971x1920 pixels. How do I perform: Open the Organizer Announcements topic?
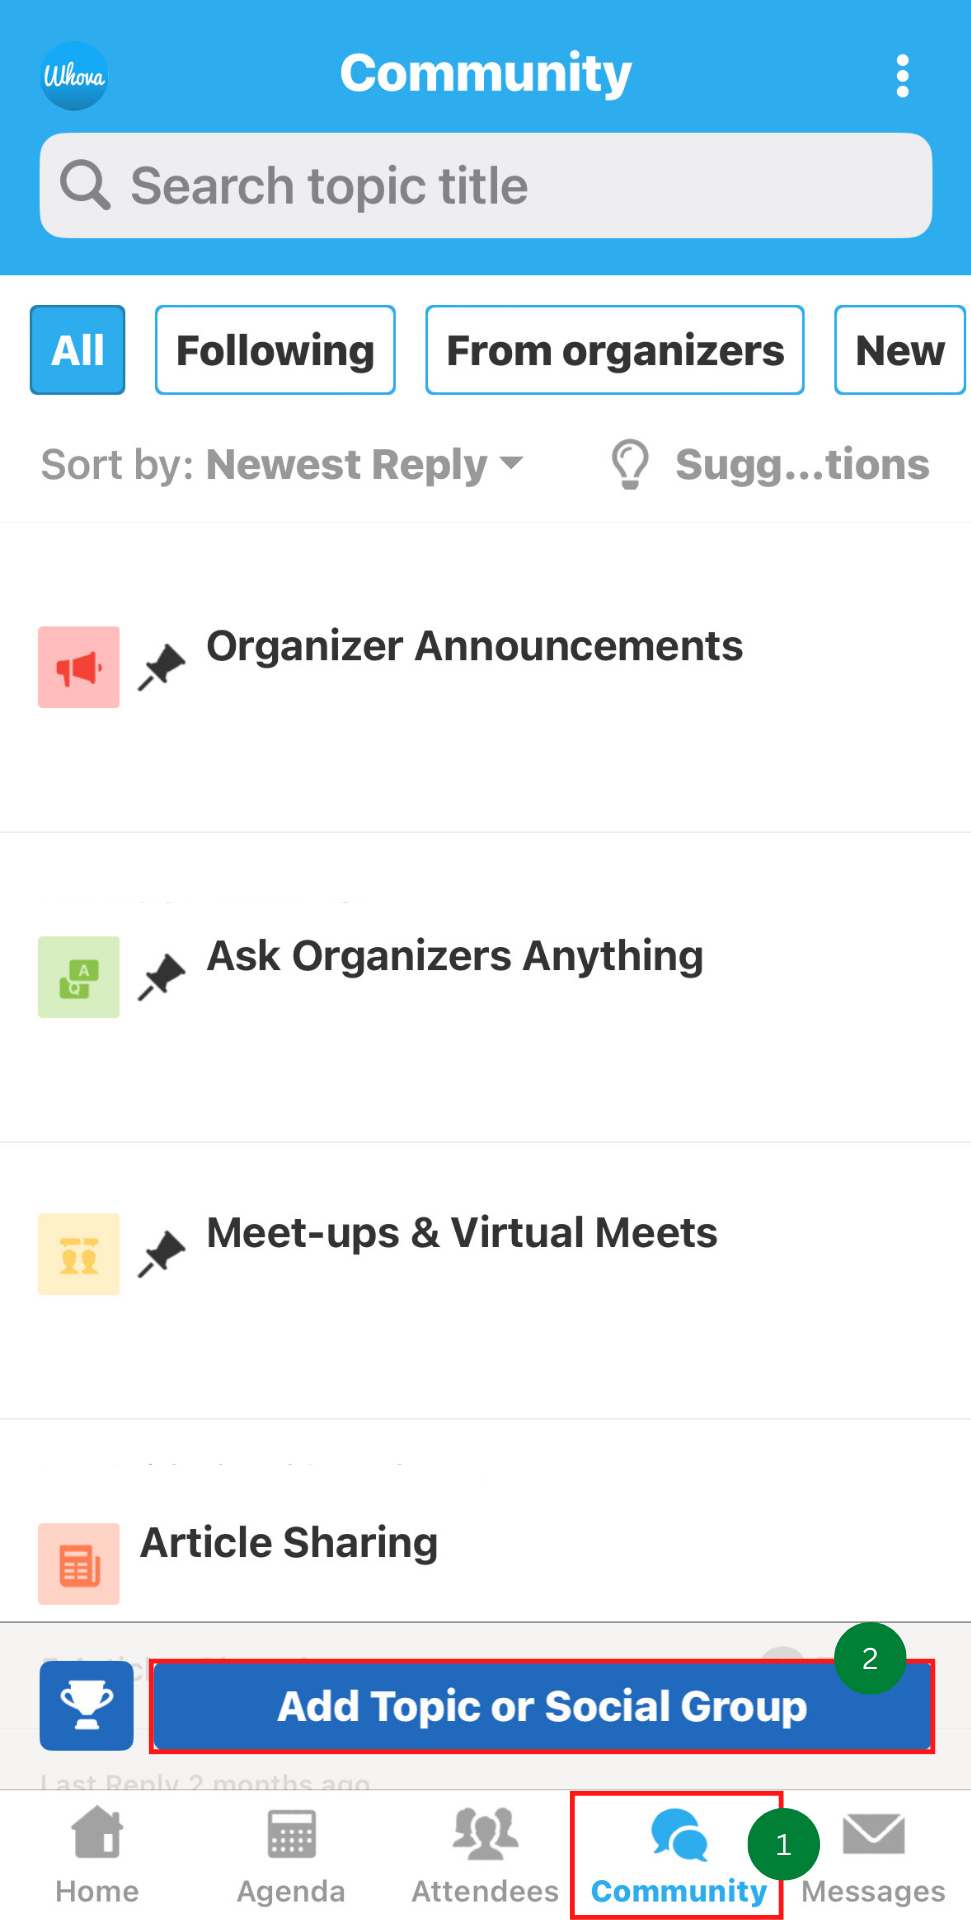(x=474, y=647)
